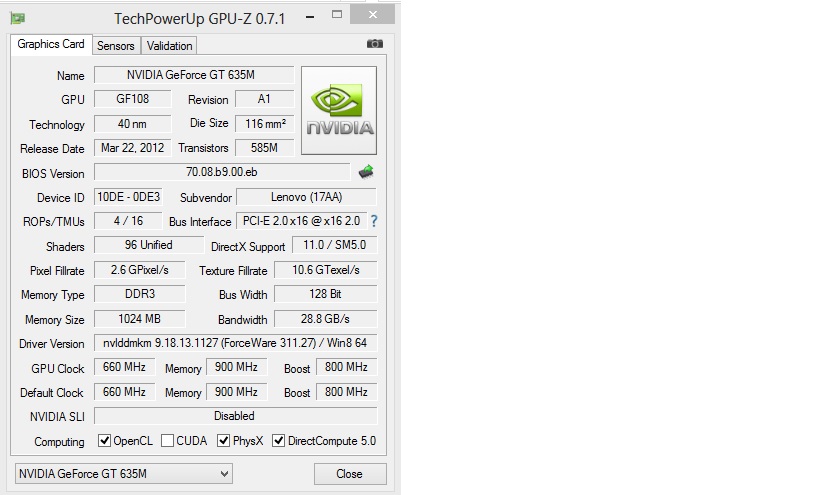Click the Driver Version label
This screenshot has width=819, height=495.
[52, 344]
